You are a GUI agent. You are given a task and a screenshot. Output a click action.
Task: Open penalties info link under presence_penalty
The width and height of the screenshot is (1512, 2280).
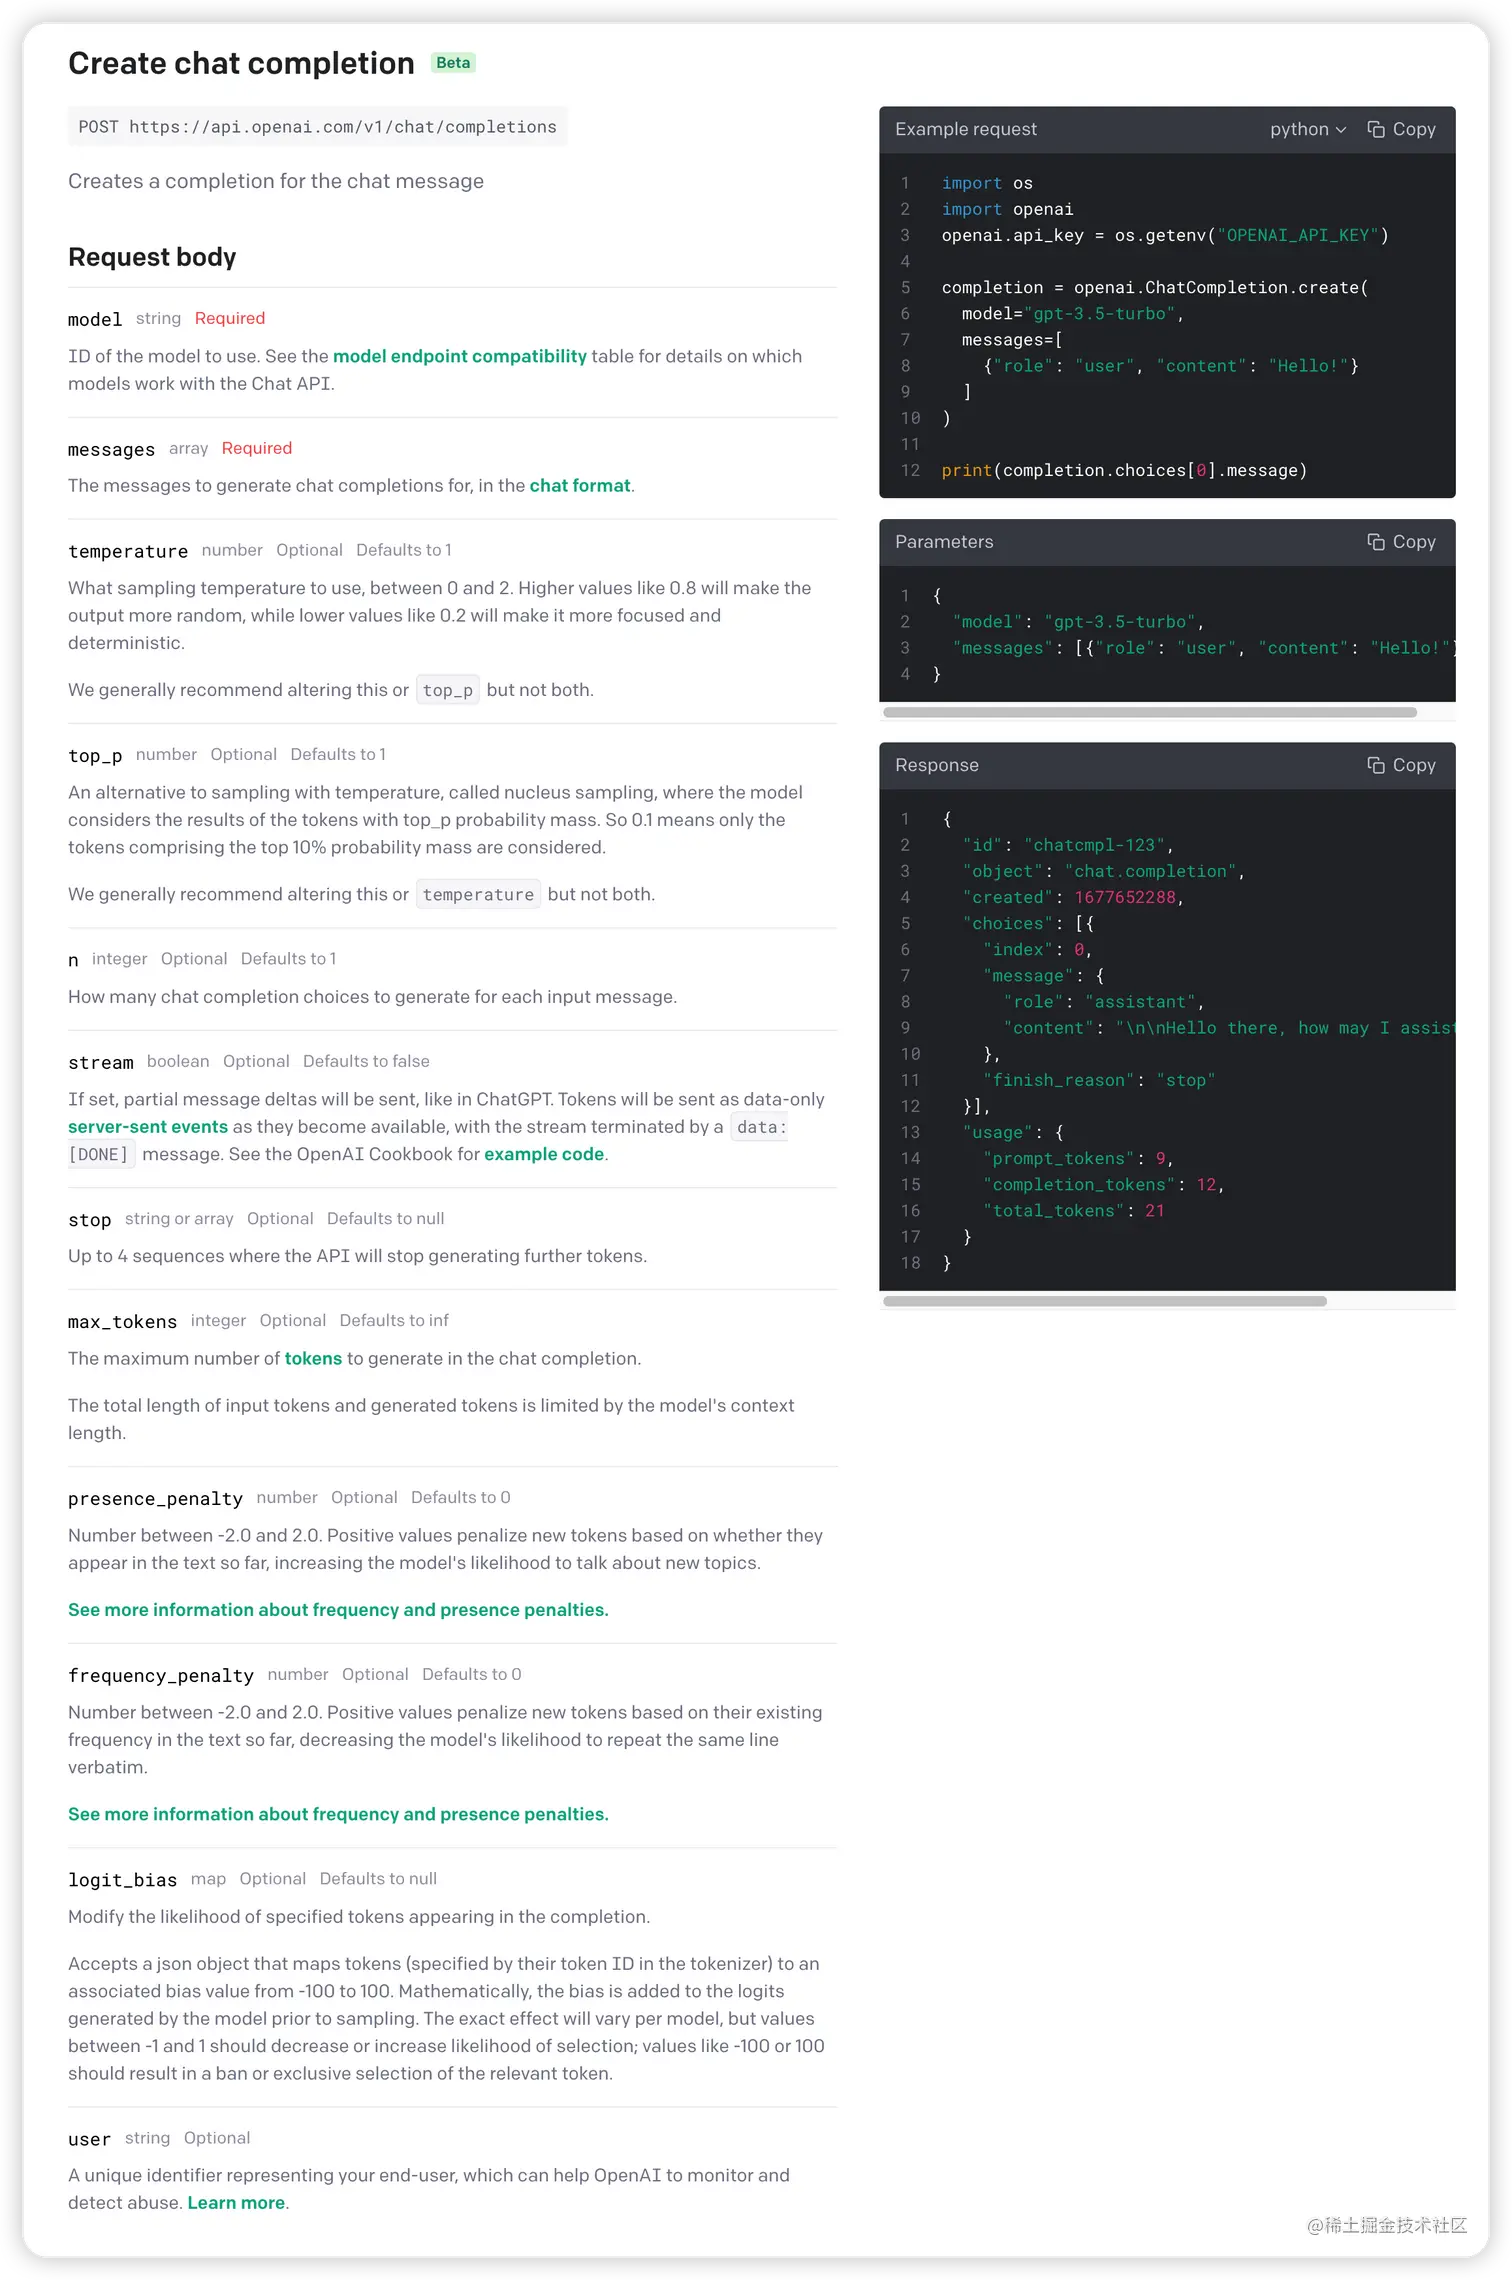(338, 1610)
